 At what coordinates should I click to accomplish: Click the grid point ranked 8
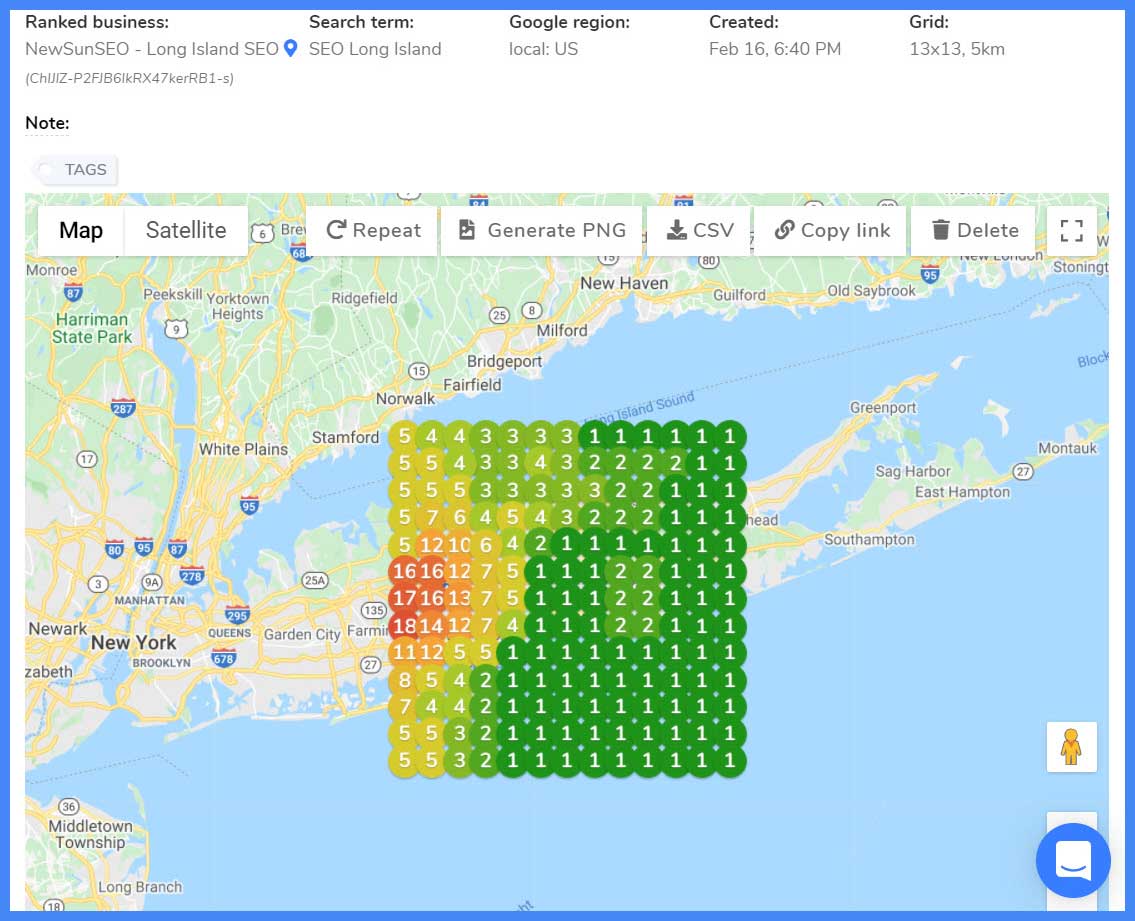click(405, 681)
